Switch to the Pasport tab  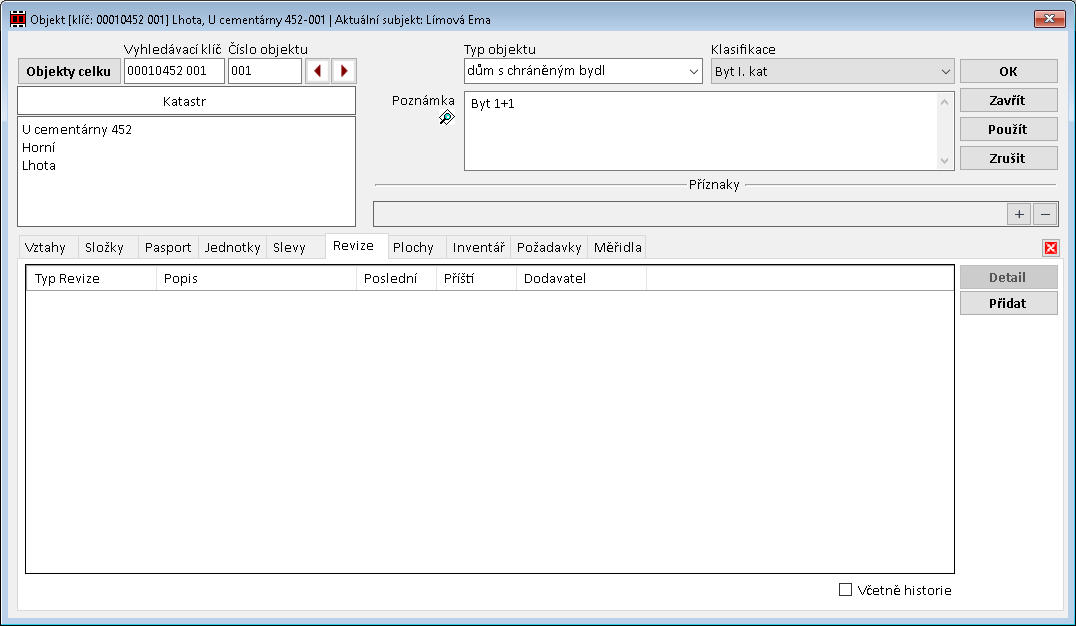168,247
